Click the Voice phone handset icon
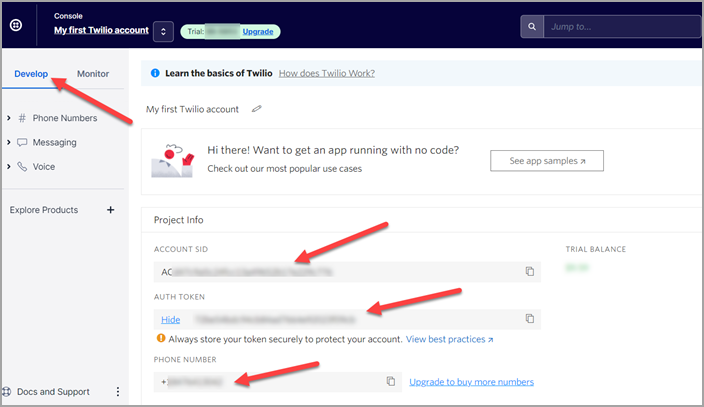 click(22, 167)
